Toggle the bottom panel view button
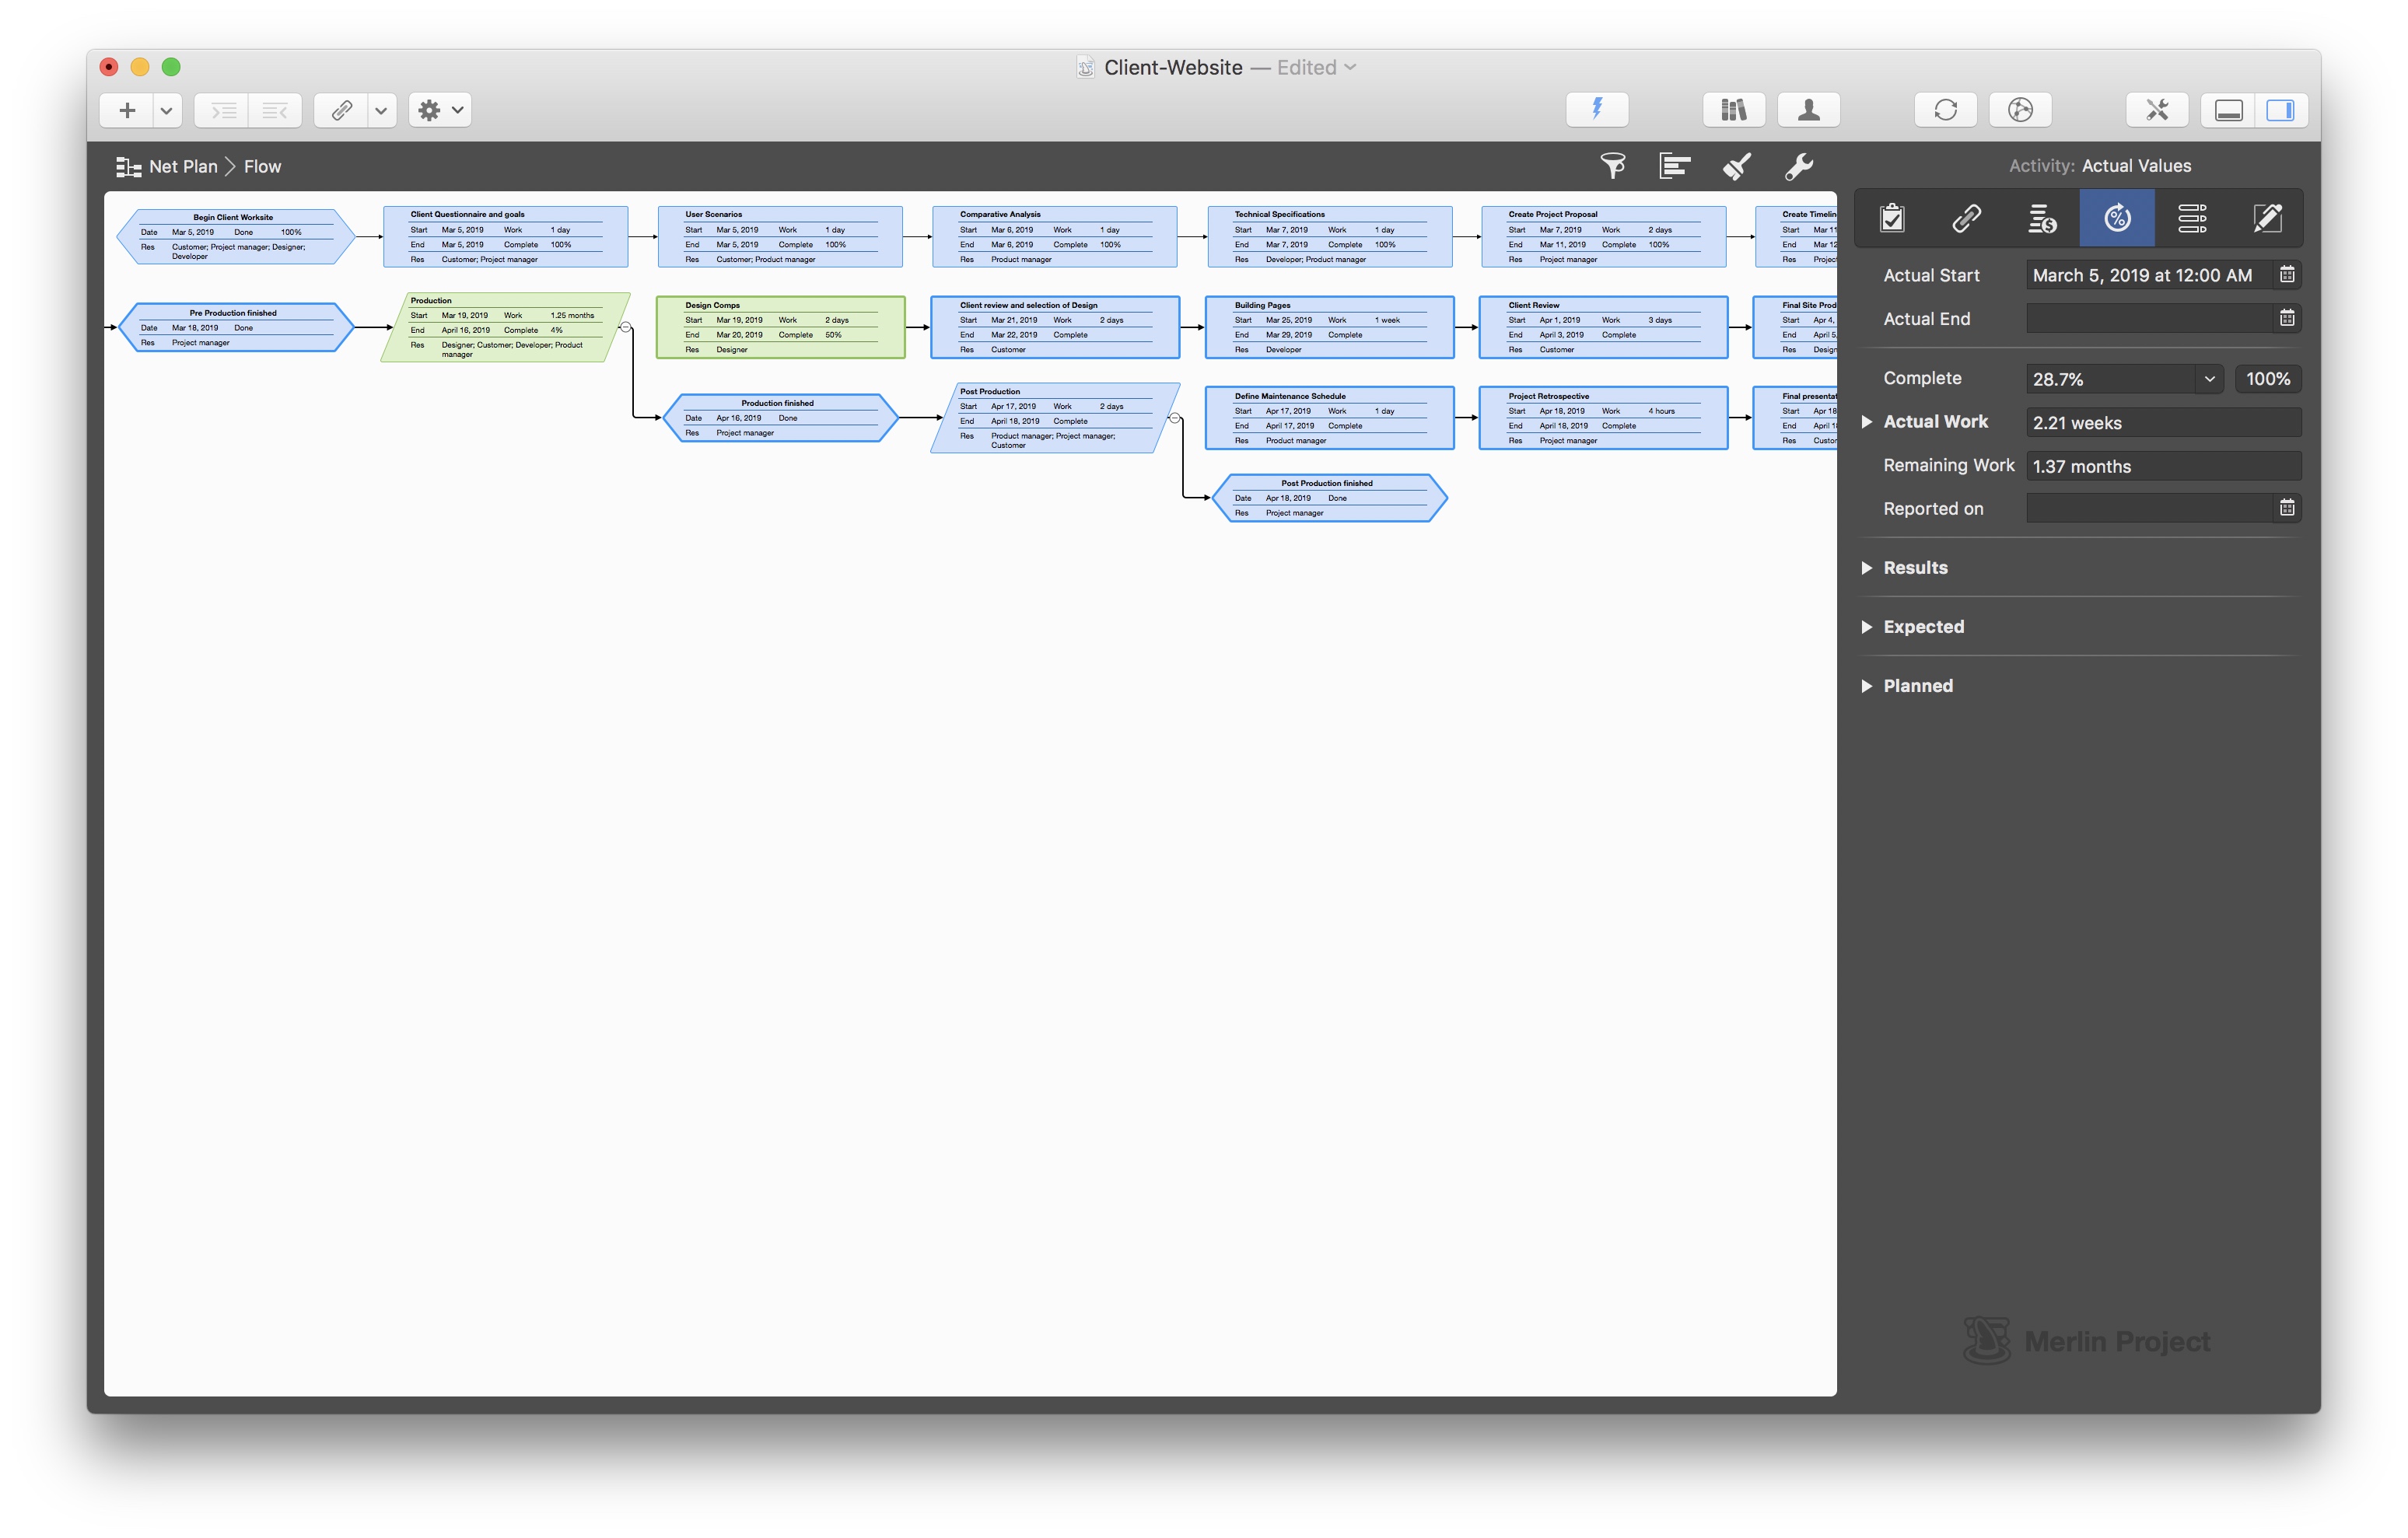2408x1538 pixels. tap(2228, 110)
